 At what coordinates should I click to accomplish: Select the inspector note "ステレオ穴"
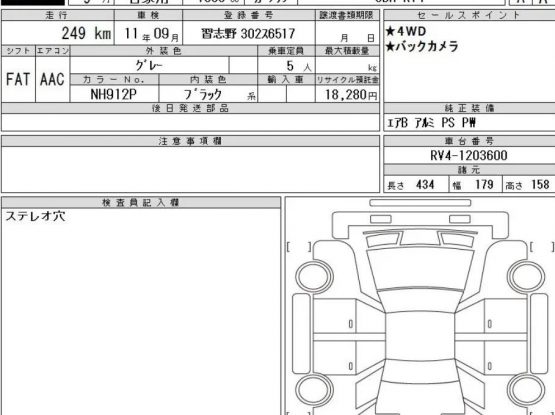click(x=35, y=216)
